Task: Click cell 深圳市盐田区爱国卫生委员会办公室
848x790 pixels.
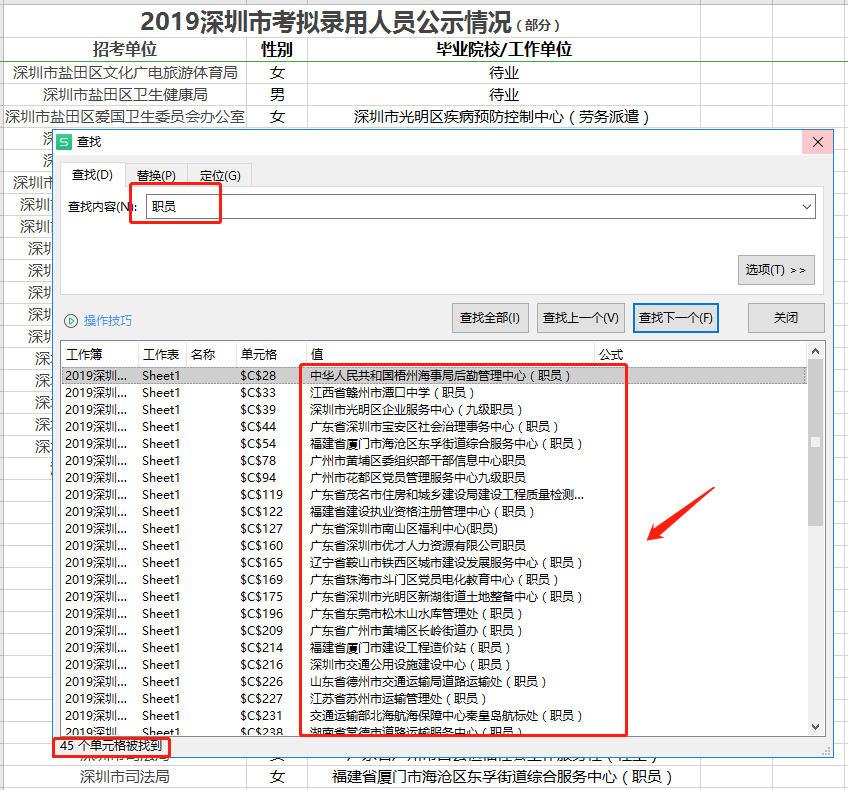Action: [125, 117]
